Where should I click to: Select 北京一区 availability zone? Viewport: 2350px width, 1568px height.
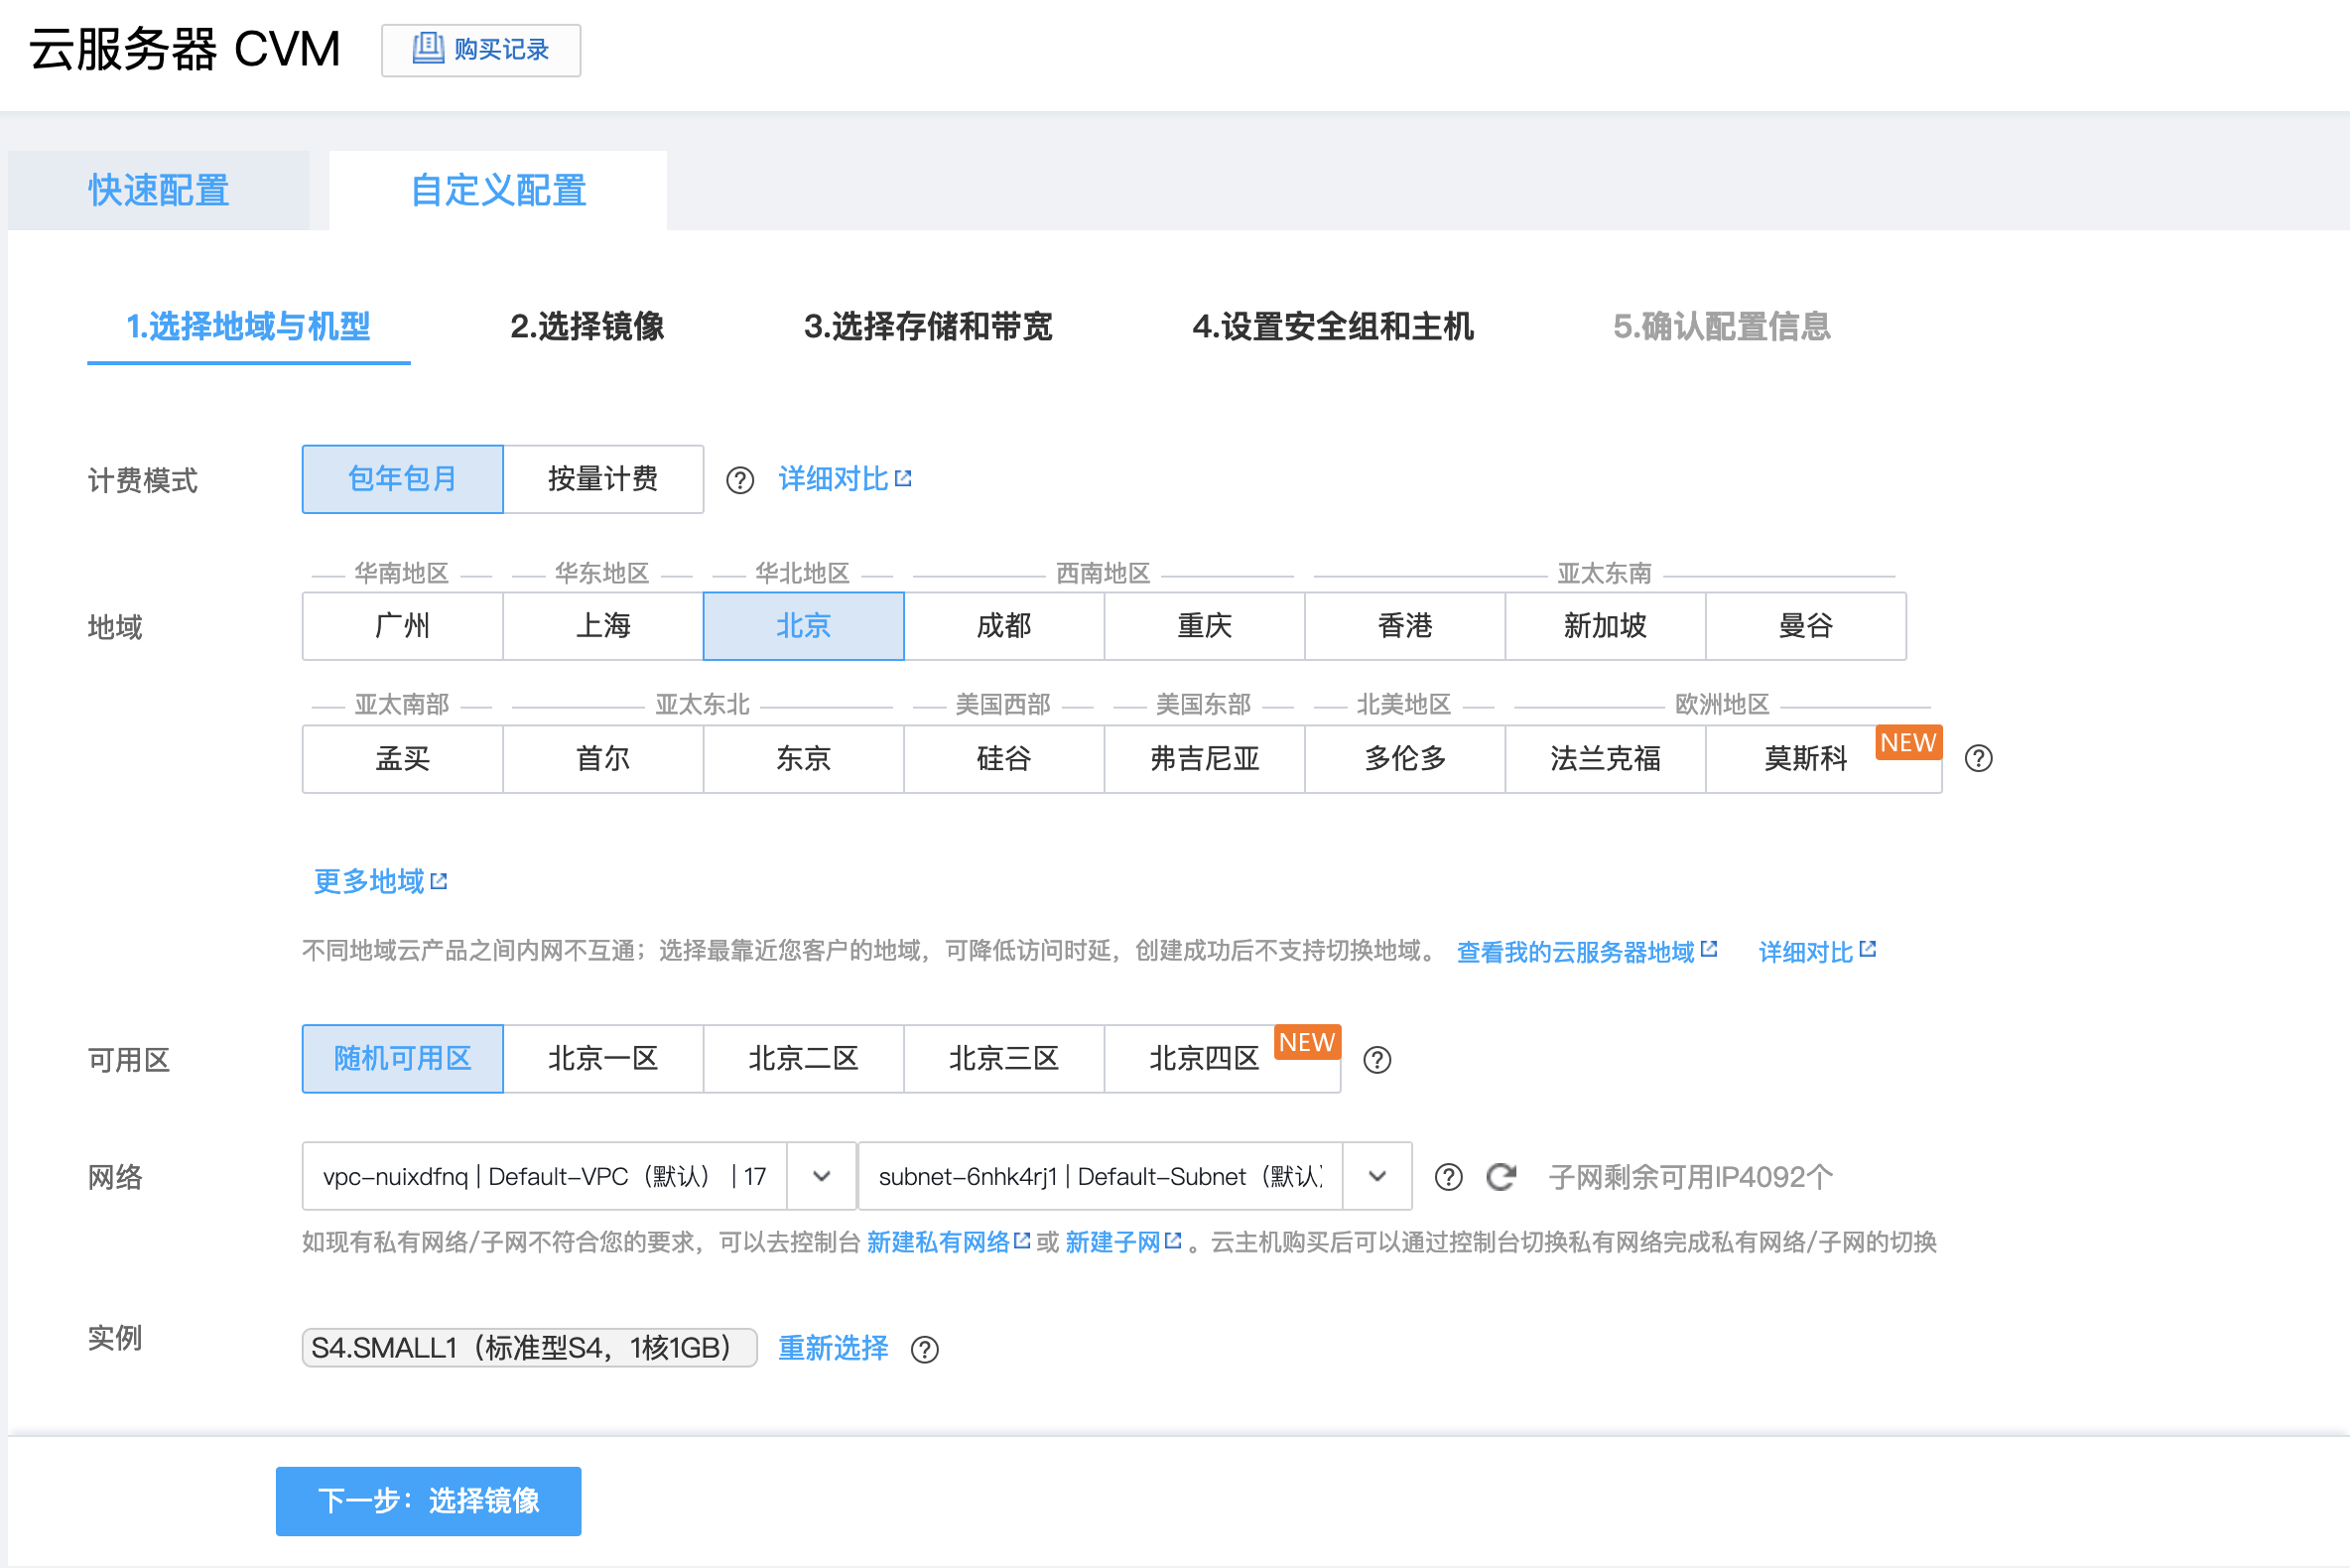click(x=603, y=1059)
